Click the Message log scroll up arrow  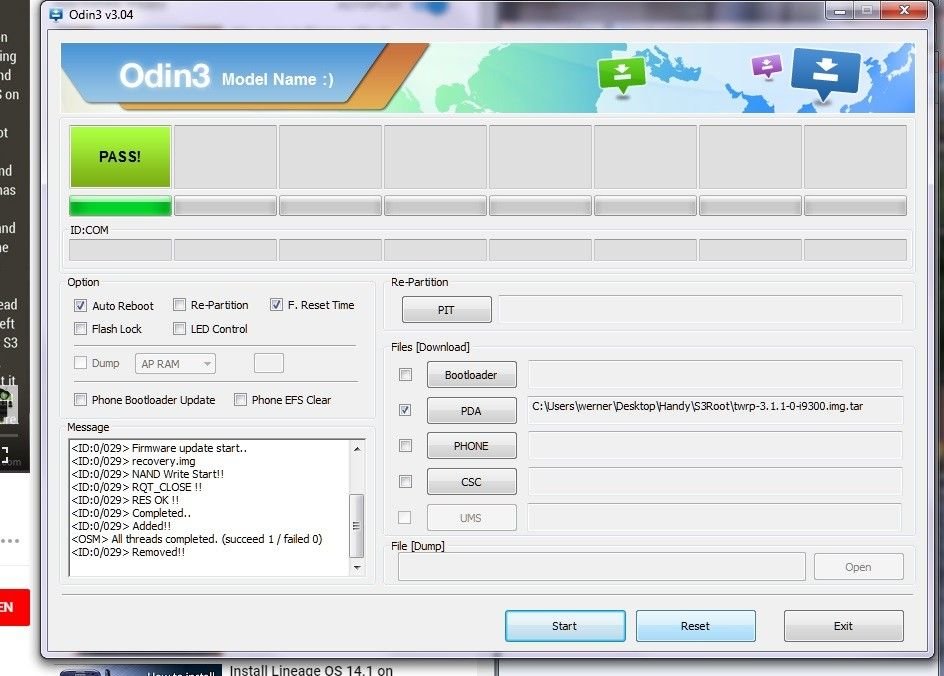tap(357, 449)
